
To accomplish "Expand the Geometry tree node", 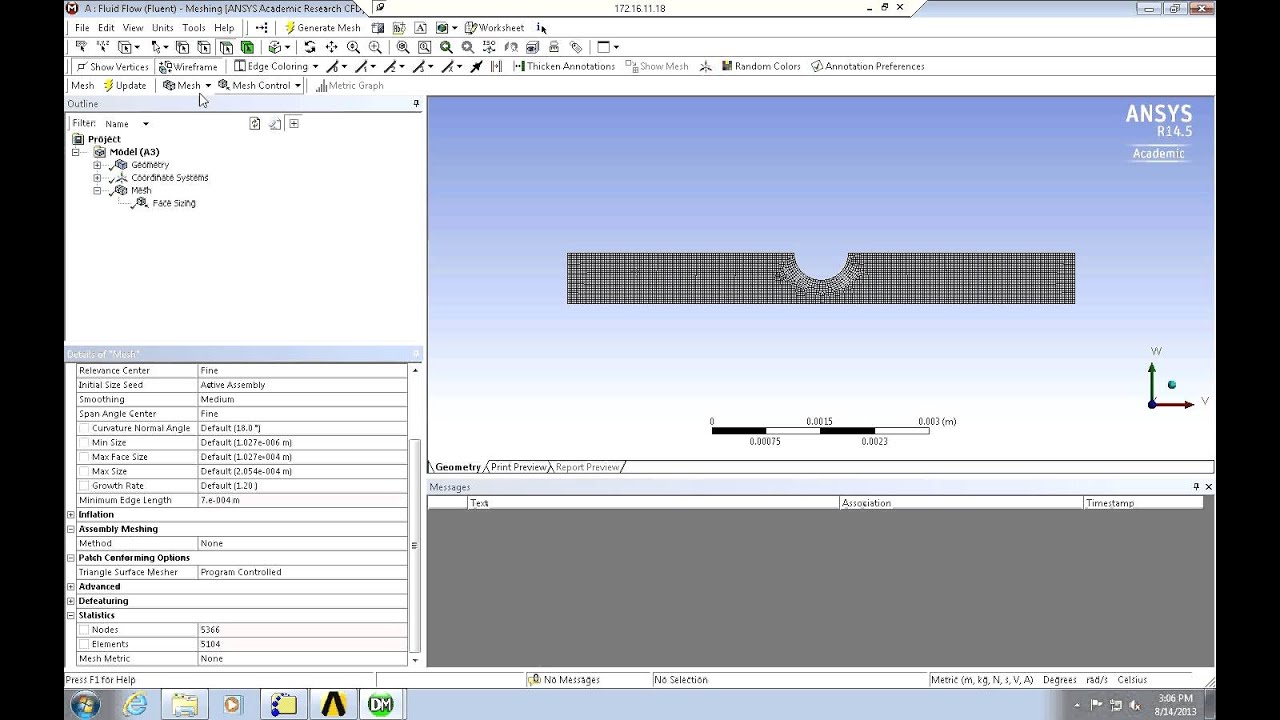I will coord(97,165).
